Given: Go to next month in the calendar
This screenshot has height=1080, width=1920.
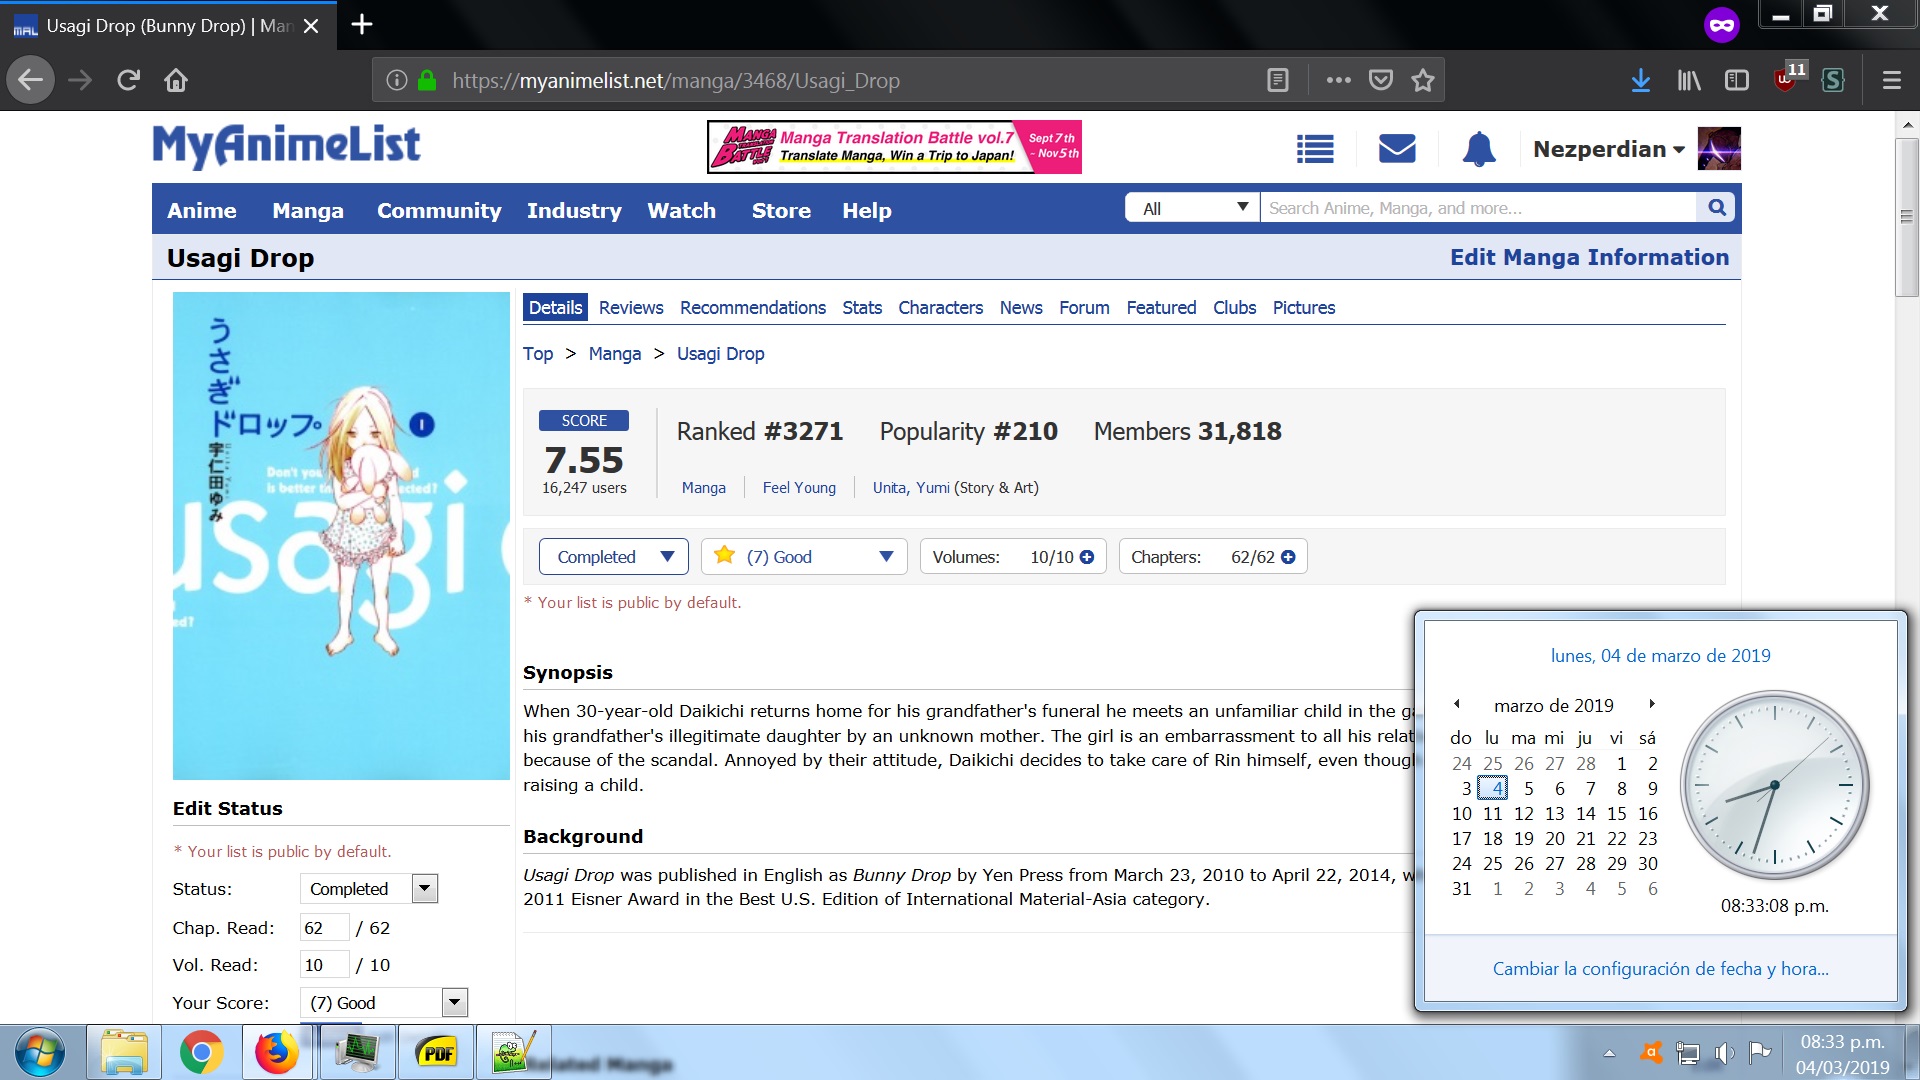Looking at the screenshot, I should [1652, 704].
